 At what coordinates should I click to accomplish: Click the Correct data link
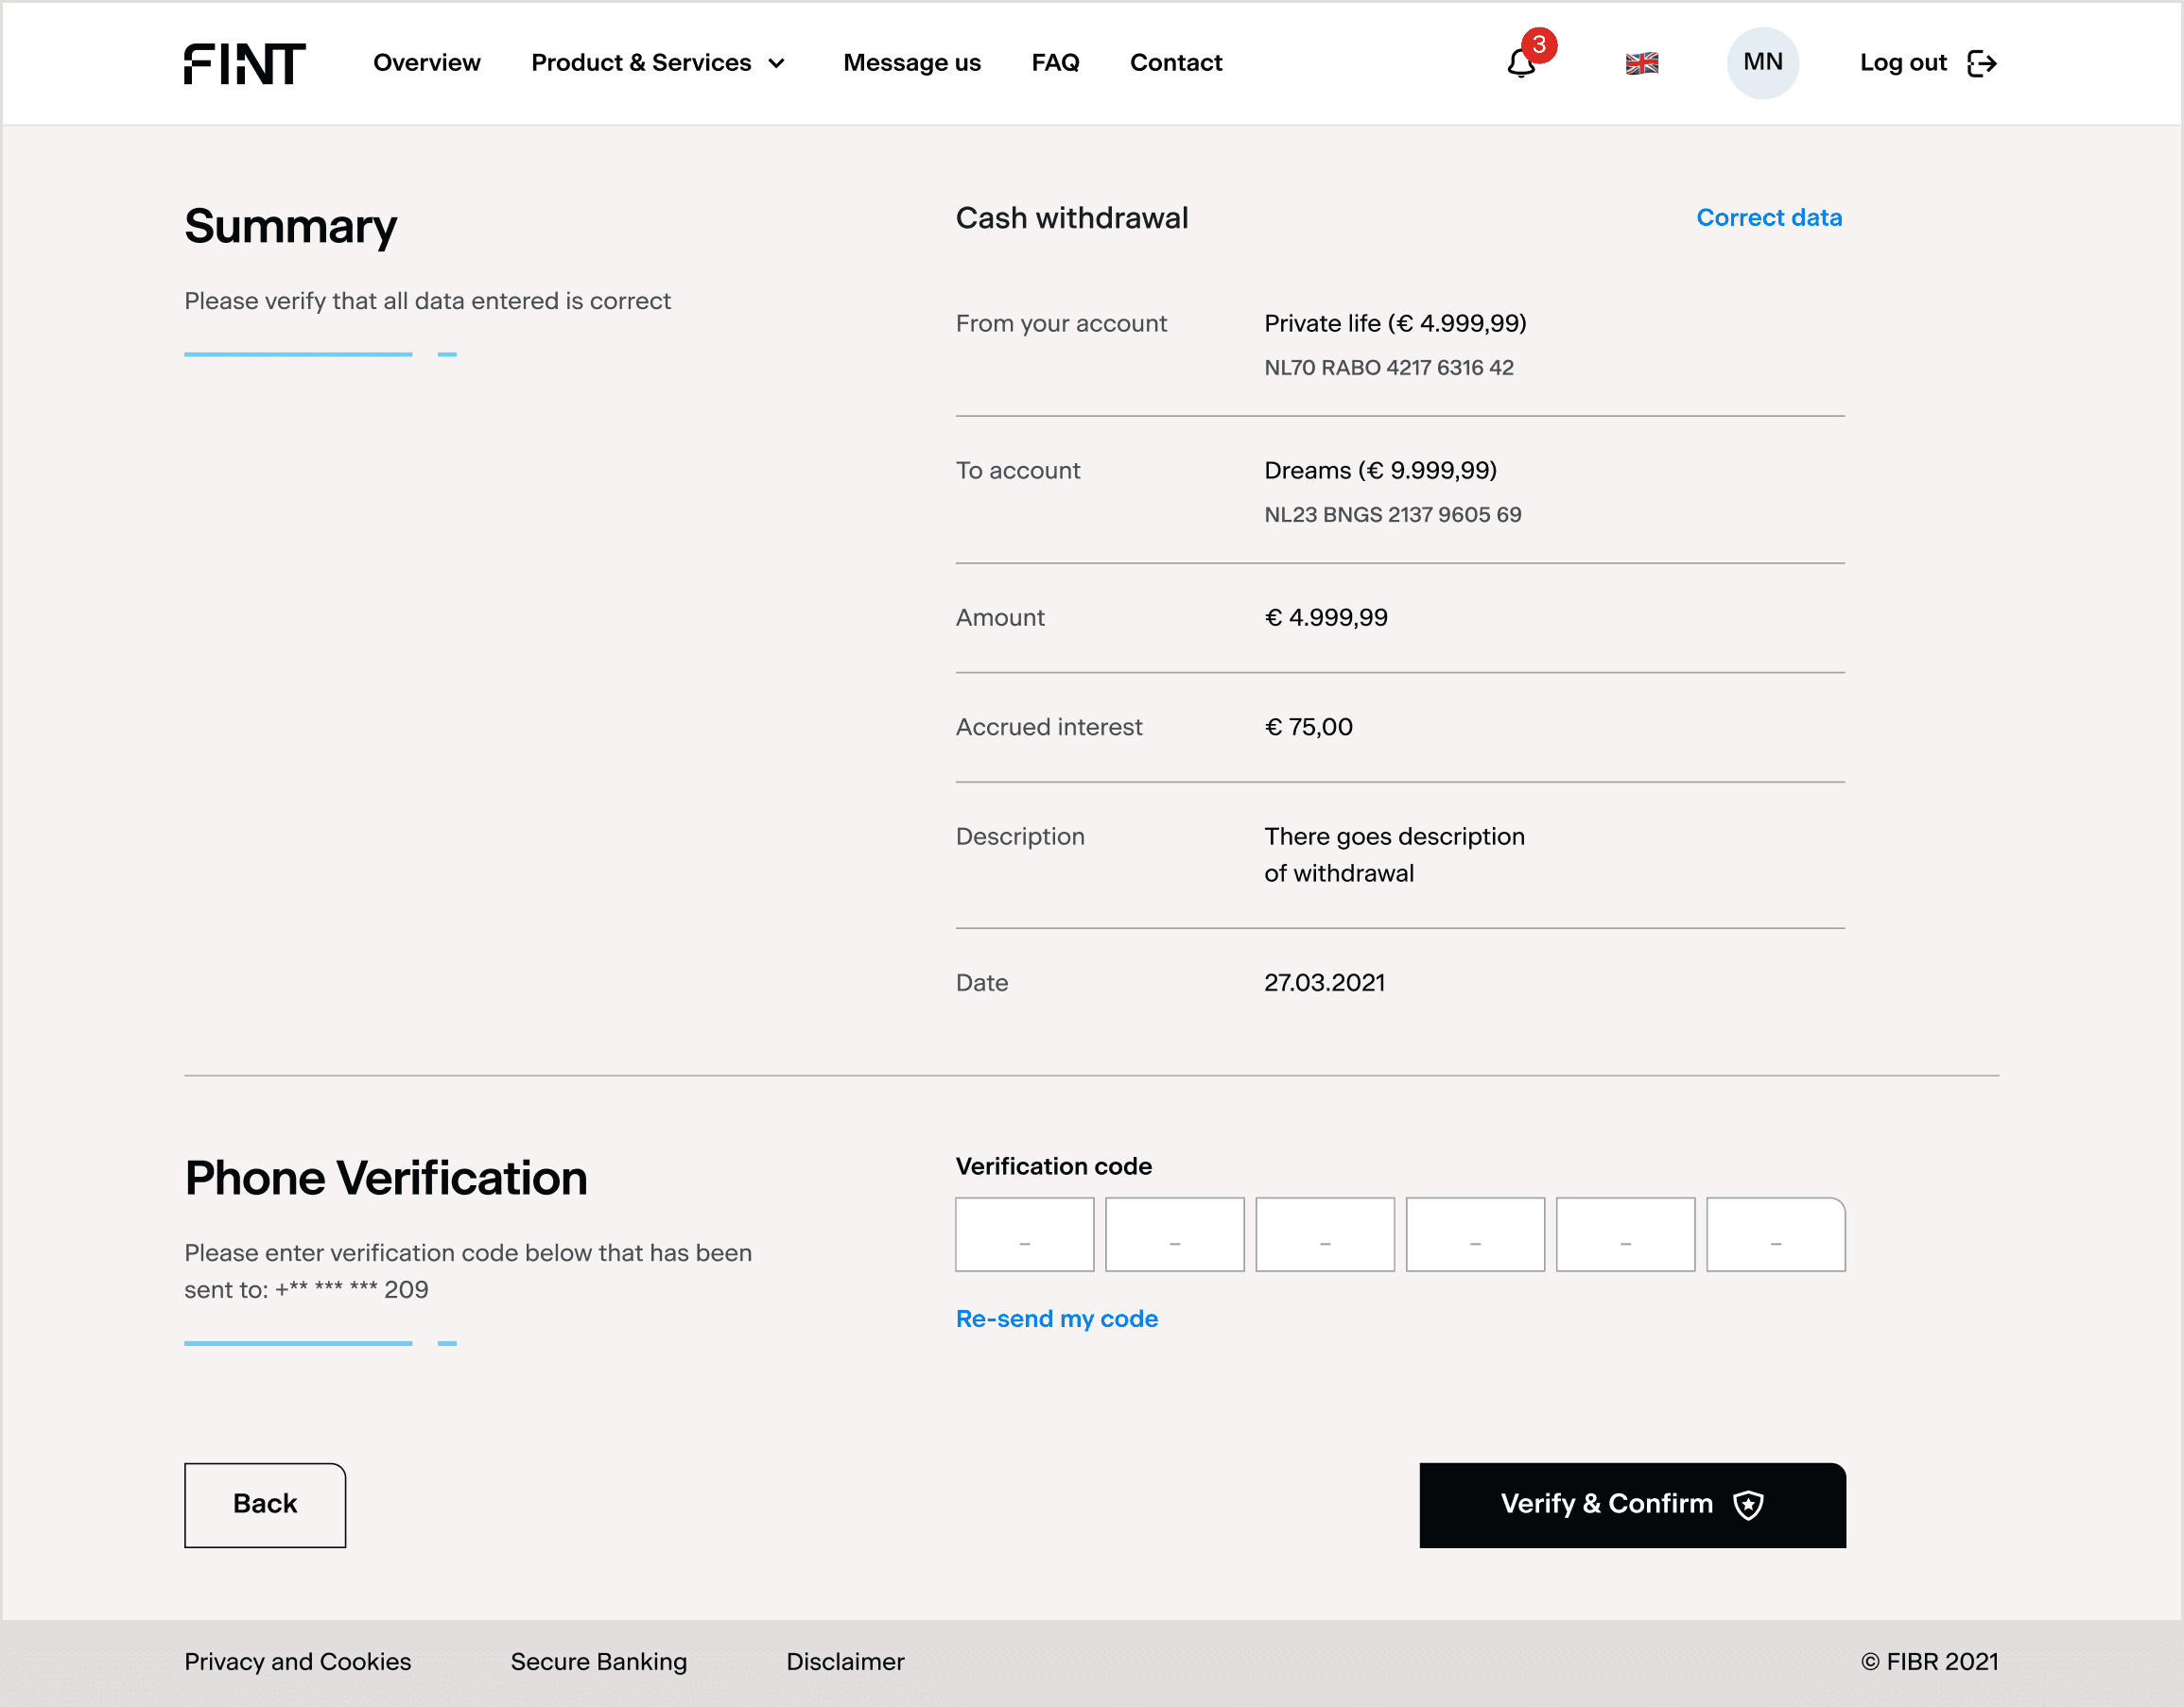(1768, 218)
